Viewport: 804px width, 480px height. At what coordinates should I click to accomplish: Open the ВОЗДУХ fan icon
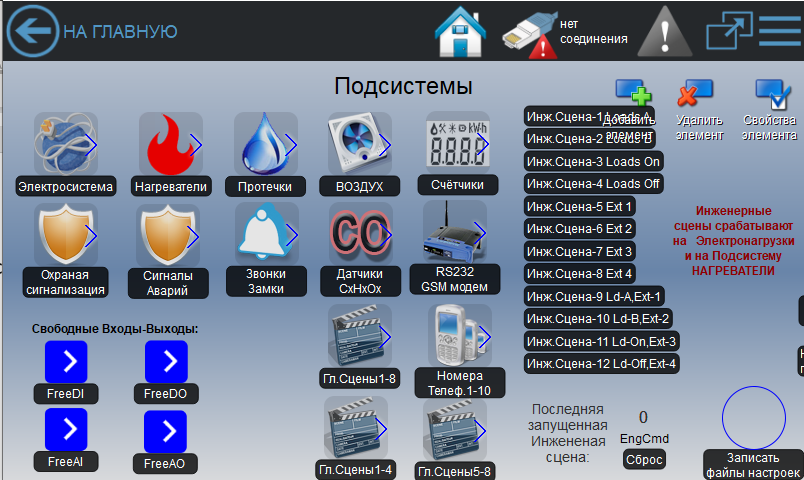tap(360, 144)
